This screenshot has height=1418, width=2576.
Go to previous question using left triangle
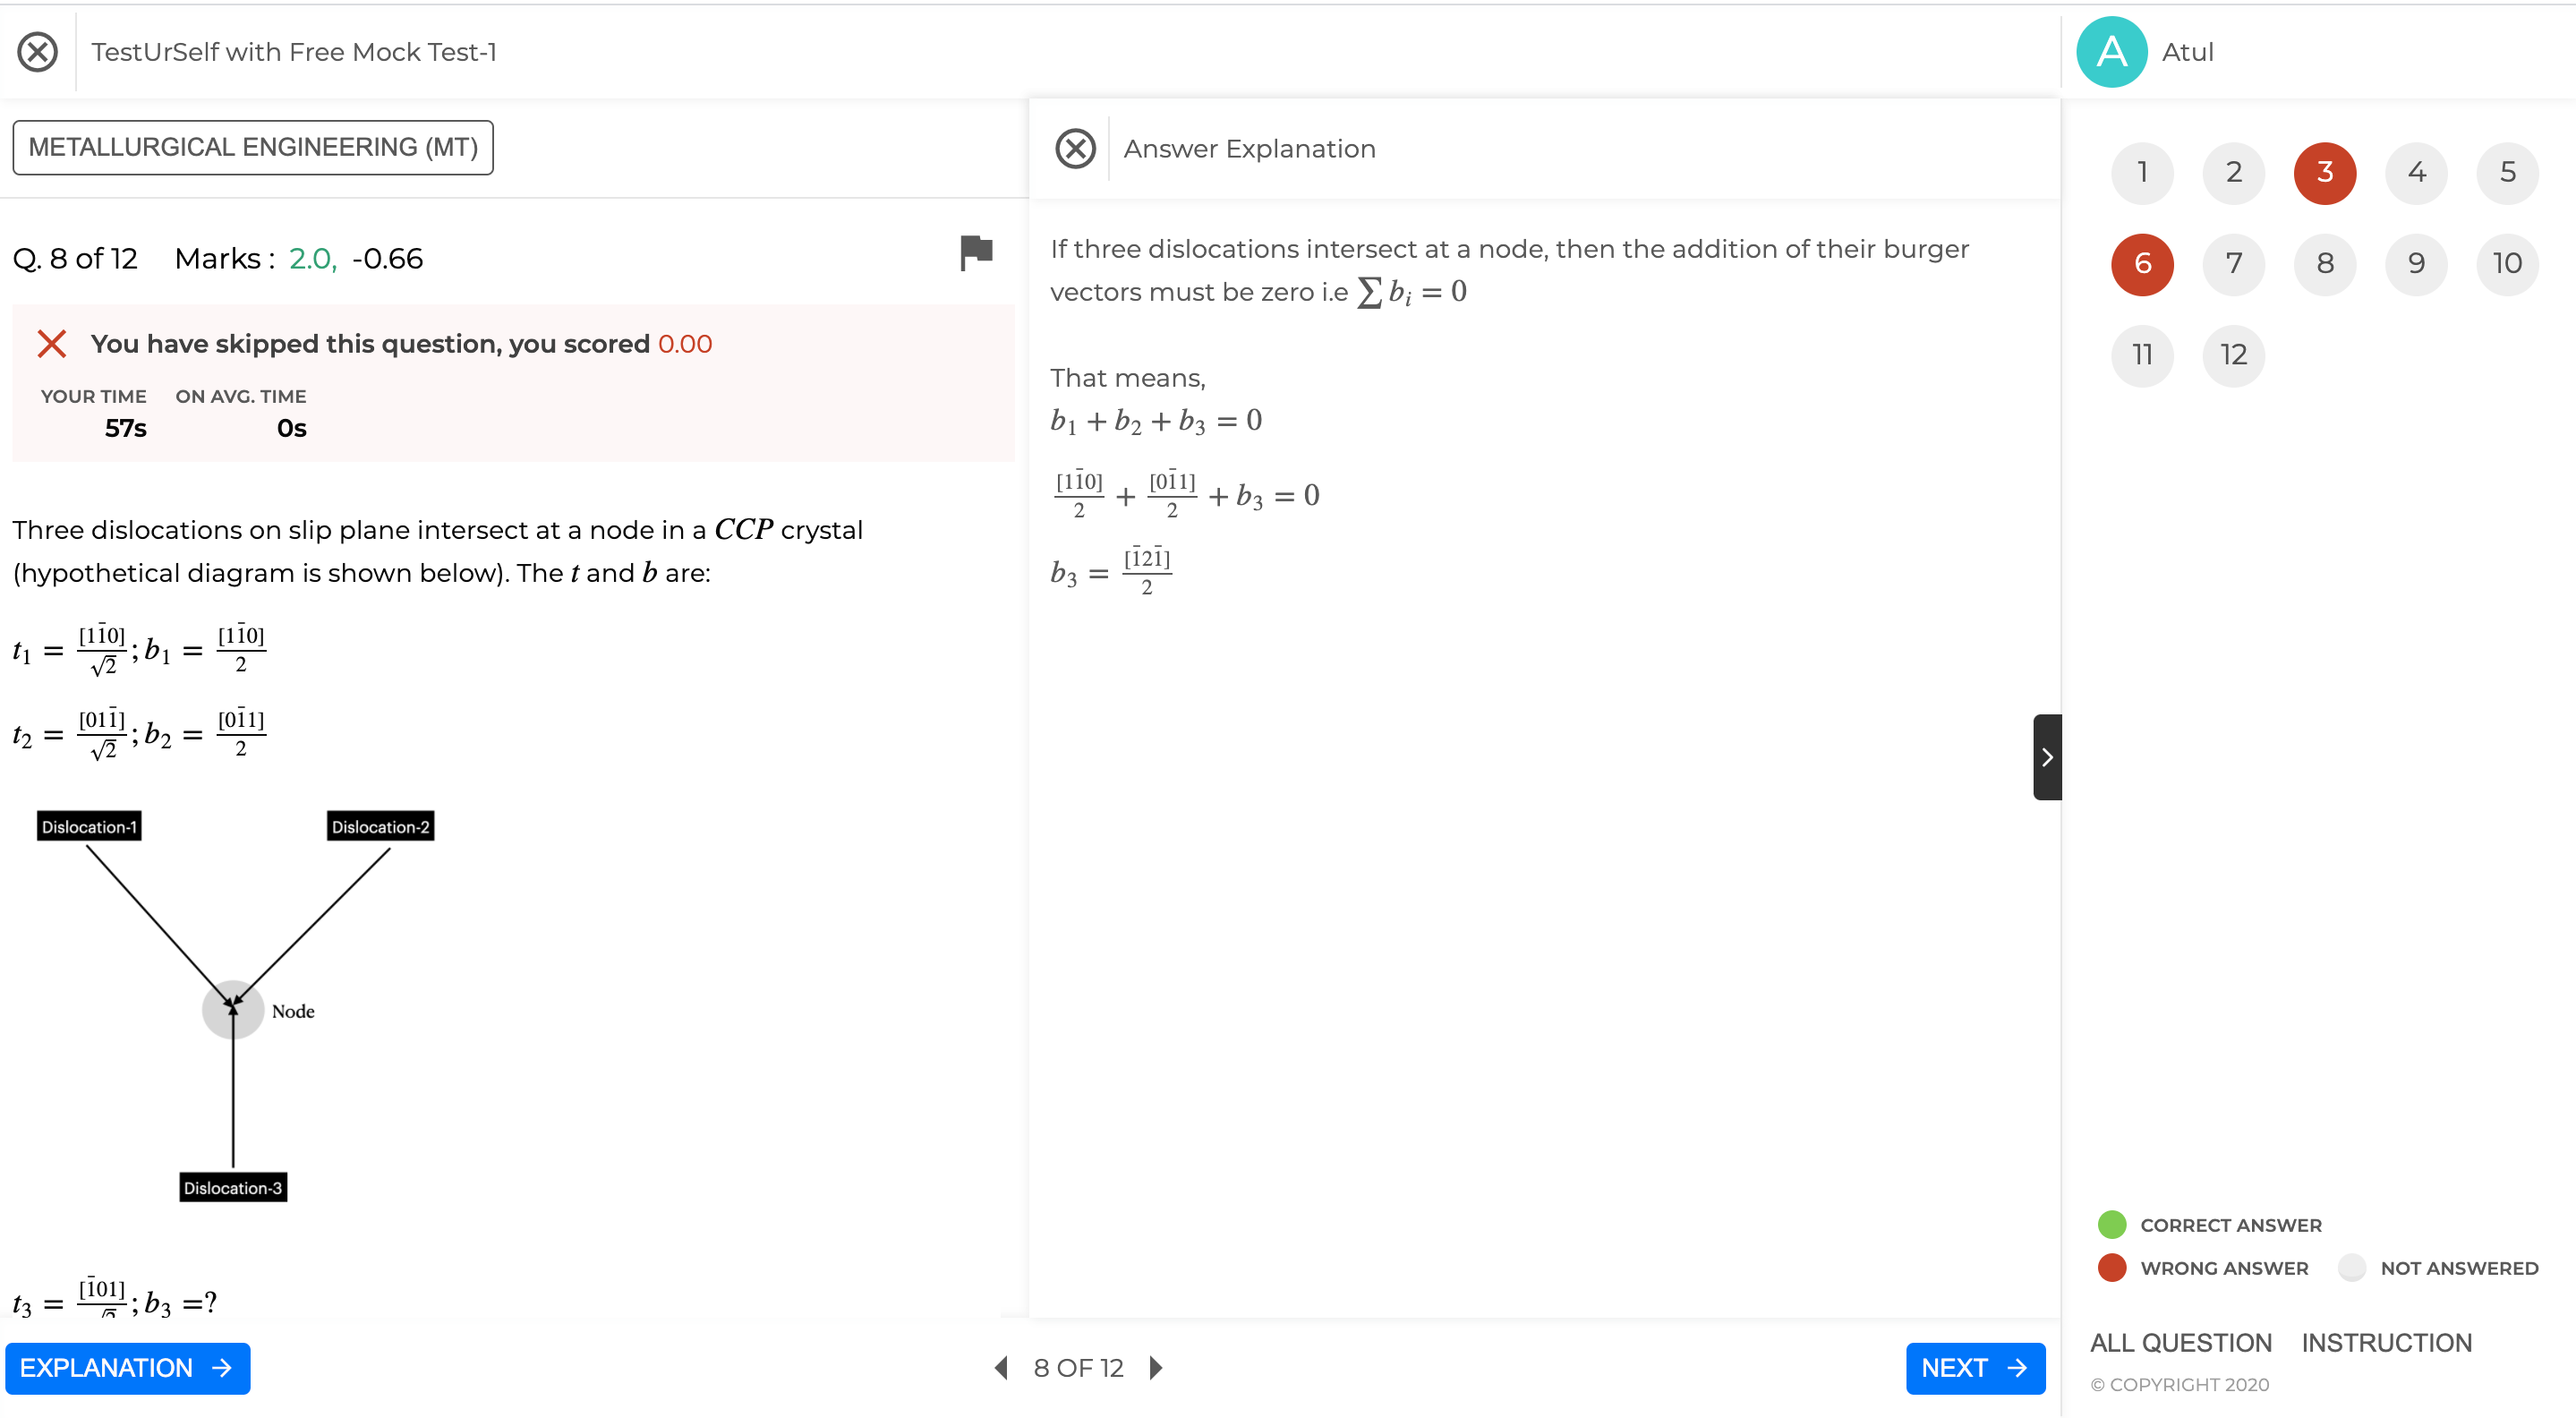tap(1001, 1367)
